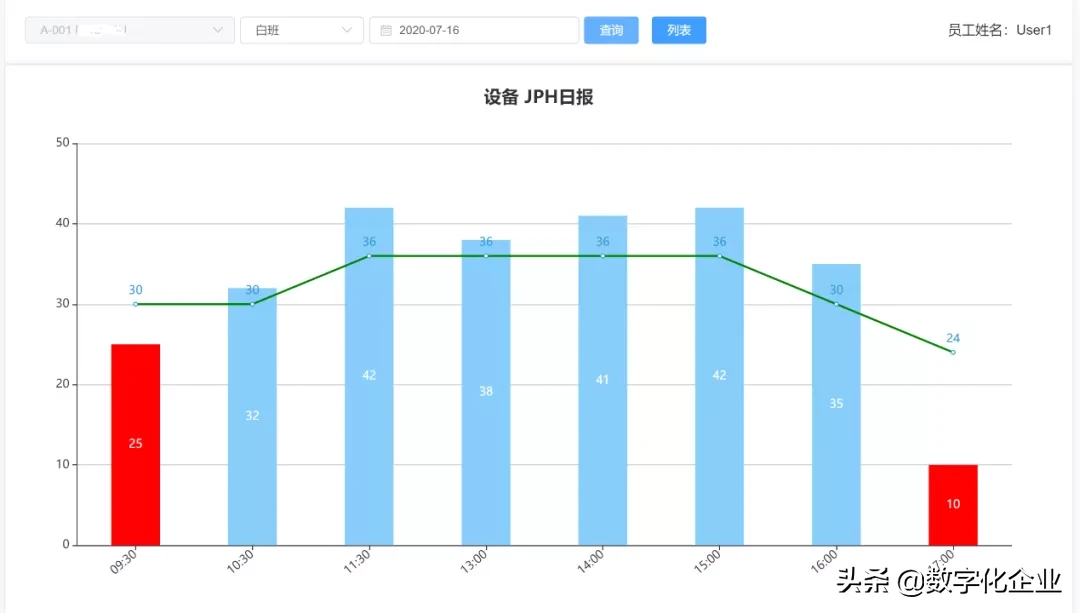Select the line point labeled 24
This screenshot has height=613, width=1080.
pyautogui.click(x=952, y=351)
